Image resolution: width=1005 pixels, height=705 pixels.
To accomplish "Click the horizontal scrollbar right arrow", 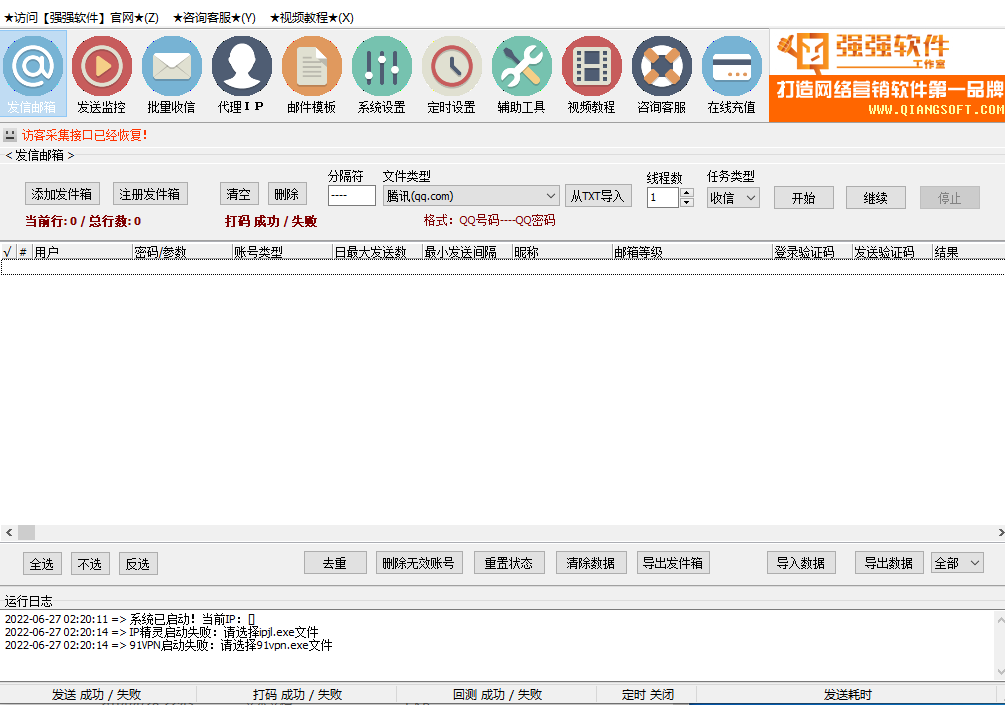I will [x=1000, y=532].
